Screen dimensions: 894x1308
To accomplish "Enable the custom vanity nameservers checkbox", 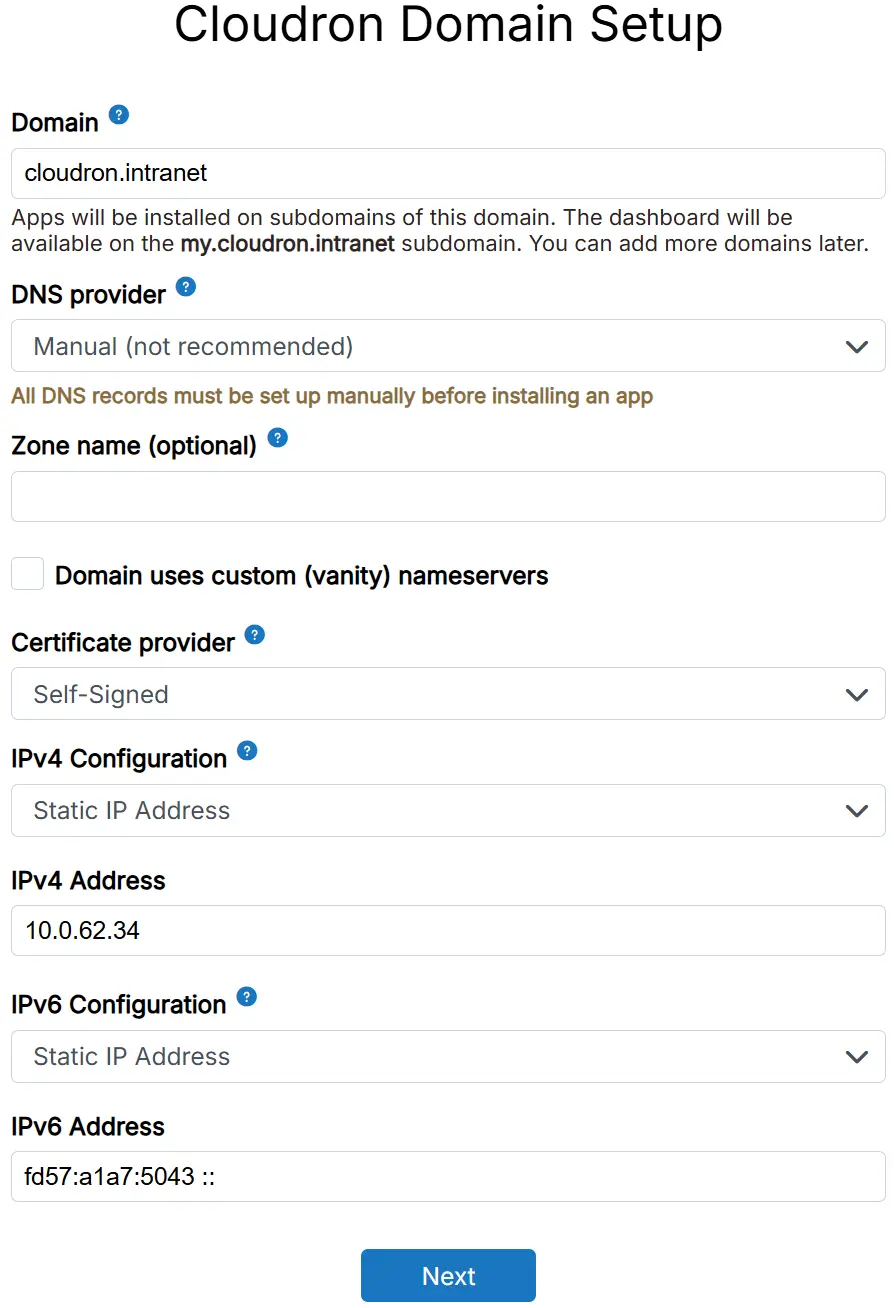I will click(28, 574).
